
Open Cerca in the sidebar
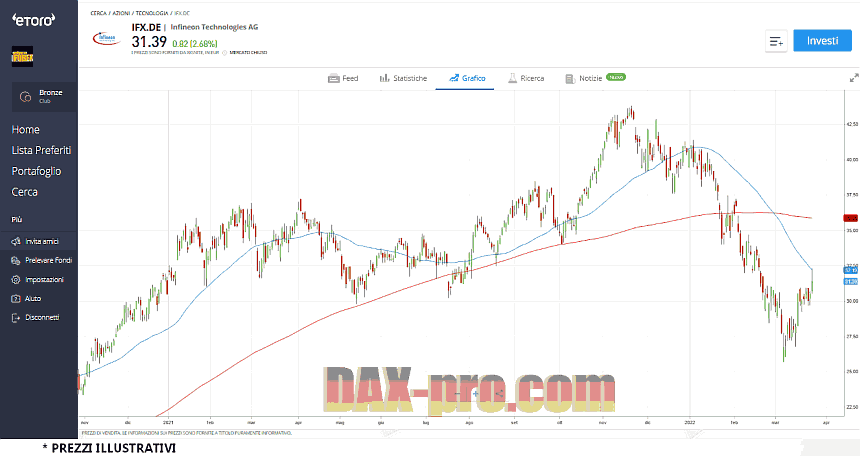point(25,192)
